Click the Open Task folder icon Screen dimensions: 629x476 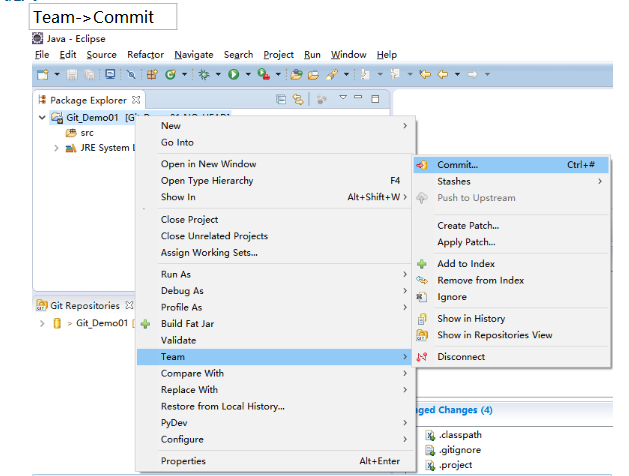tap(313, 75)
